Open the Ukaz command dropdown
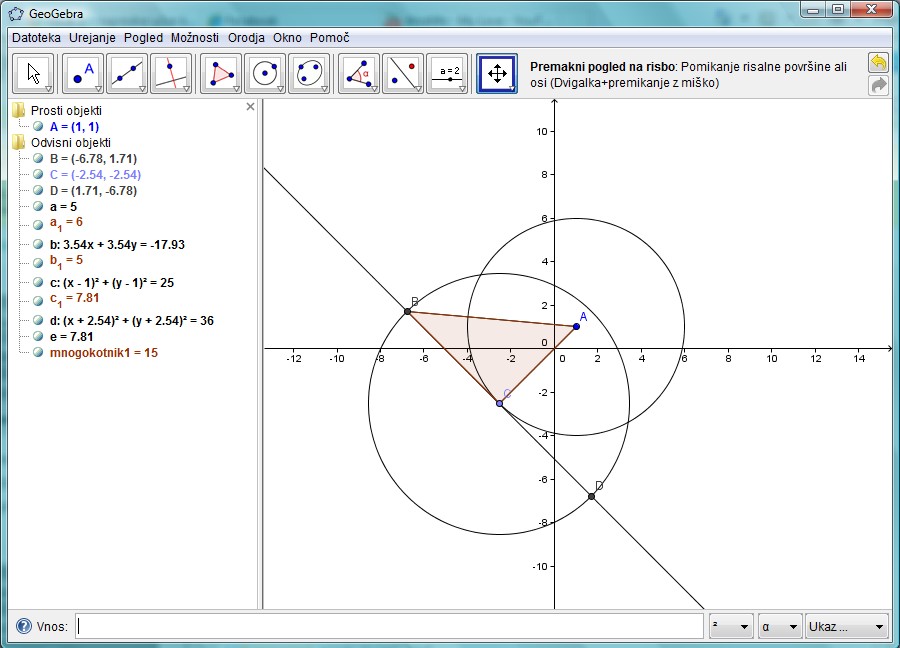Viewport: 900px width, 648px height. pos(846,627)
